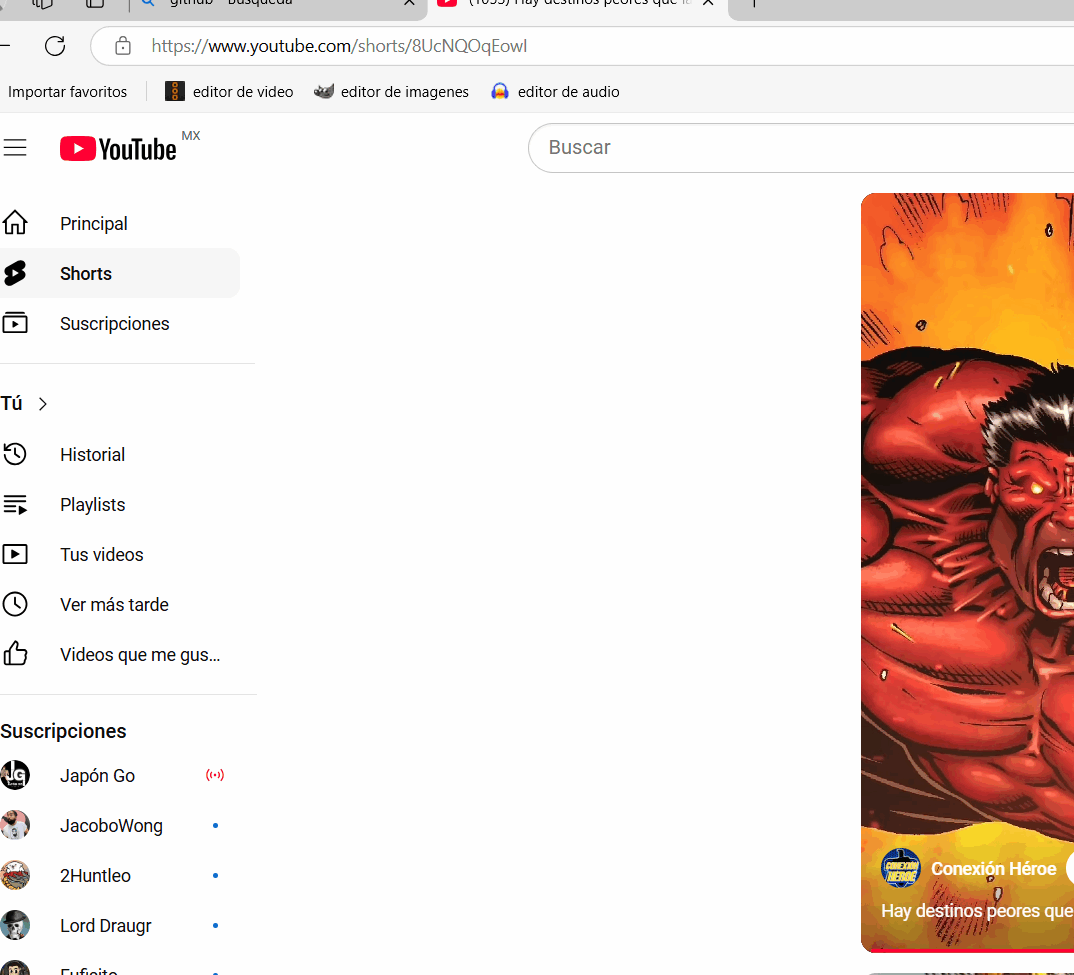This screenshot has width=1074, height=975.
Task: Select Shorts in the sidebar
Action: [120, 273]
